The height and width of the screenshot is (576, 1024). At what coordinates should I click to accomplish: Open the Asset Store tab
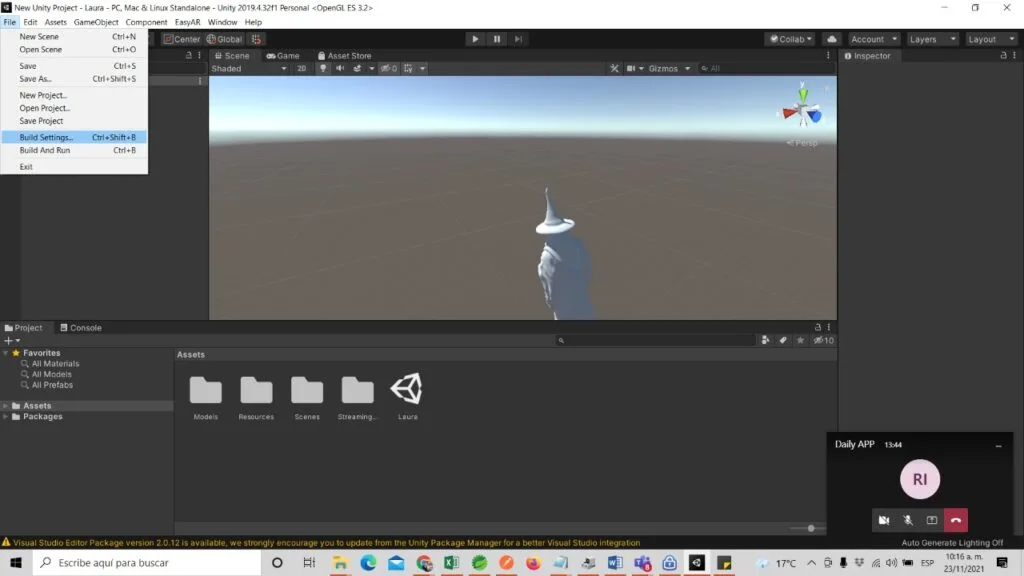[344, 56]
